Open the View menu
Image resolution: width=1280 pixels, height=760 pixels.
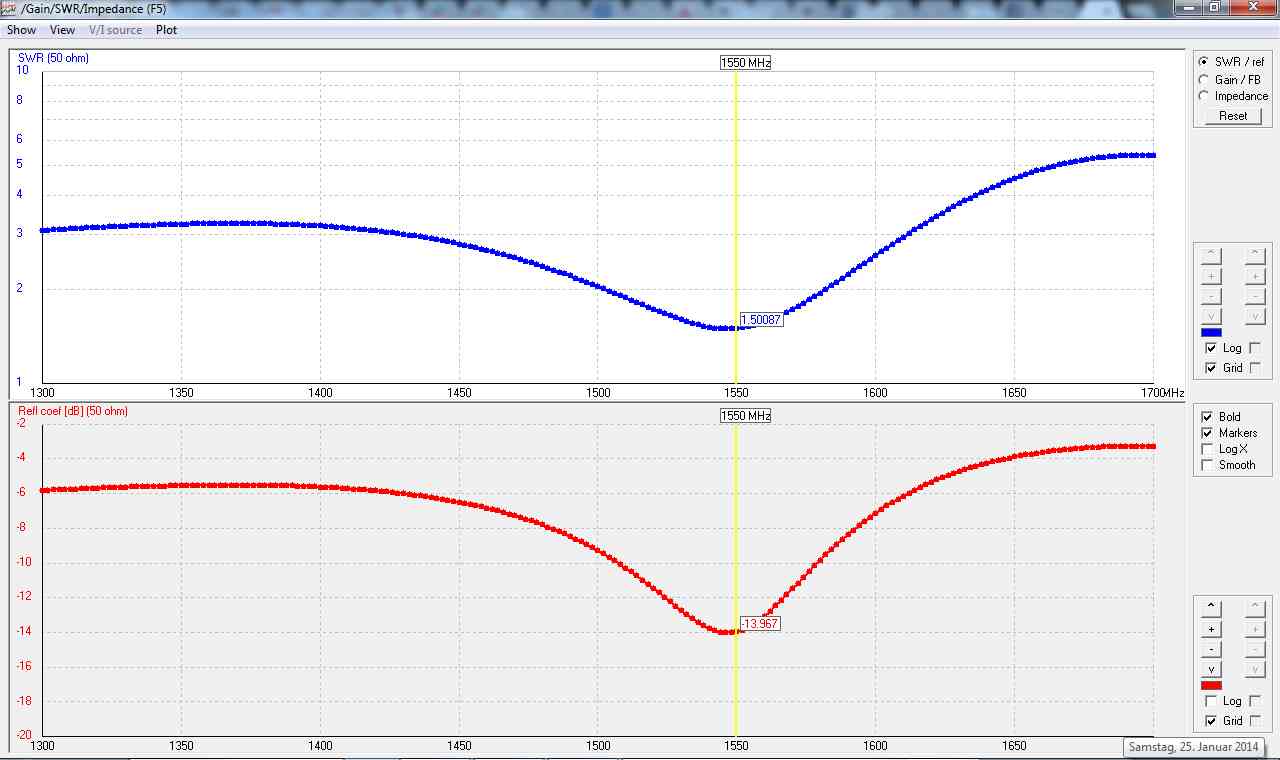click(62, 30)
